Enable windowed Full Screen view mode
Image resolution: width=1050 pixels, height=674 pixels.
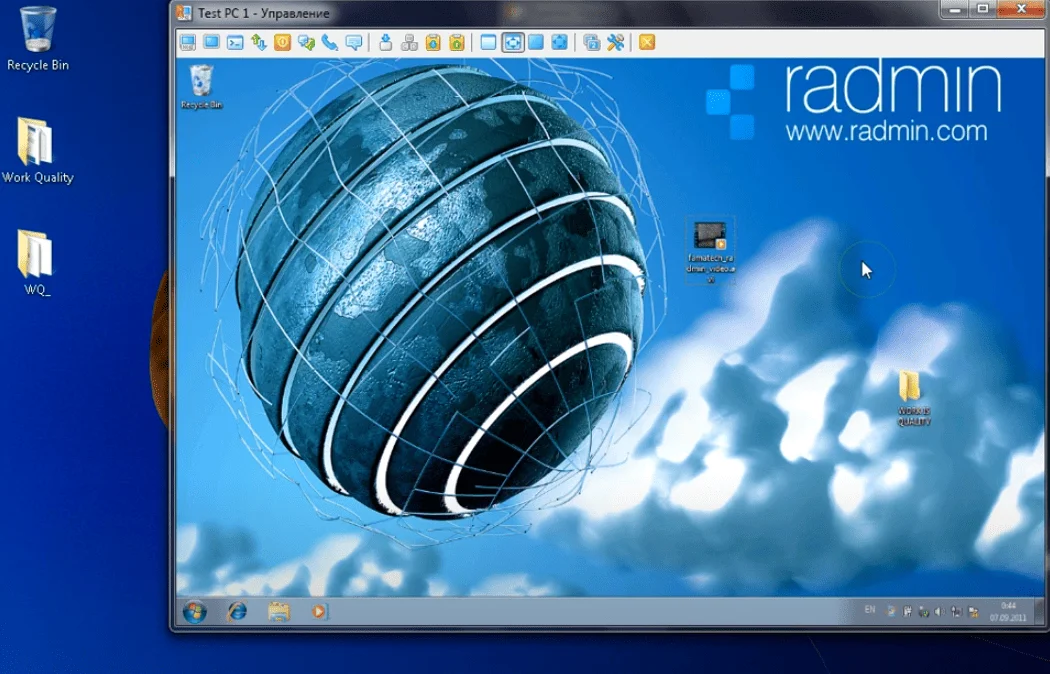[536, 43]
